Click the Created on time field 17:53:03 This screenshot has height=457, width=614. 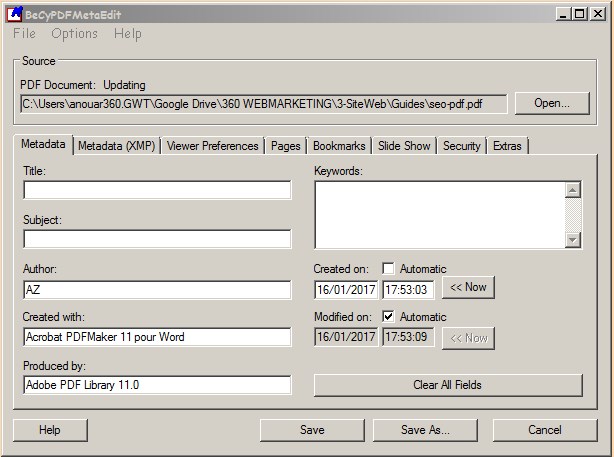pos(408,290)
